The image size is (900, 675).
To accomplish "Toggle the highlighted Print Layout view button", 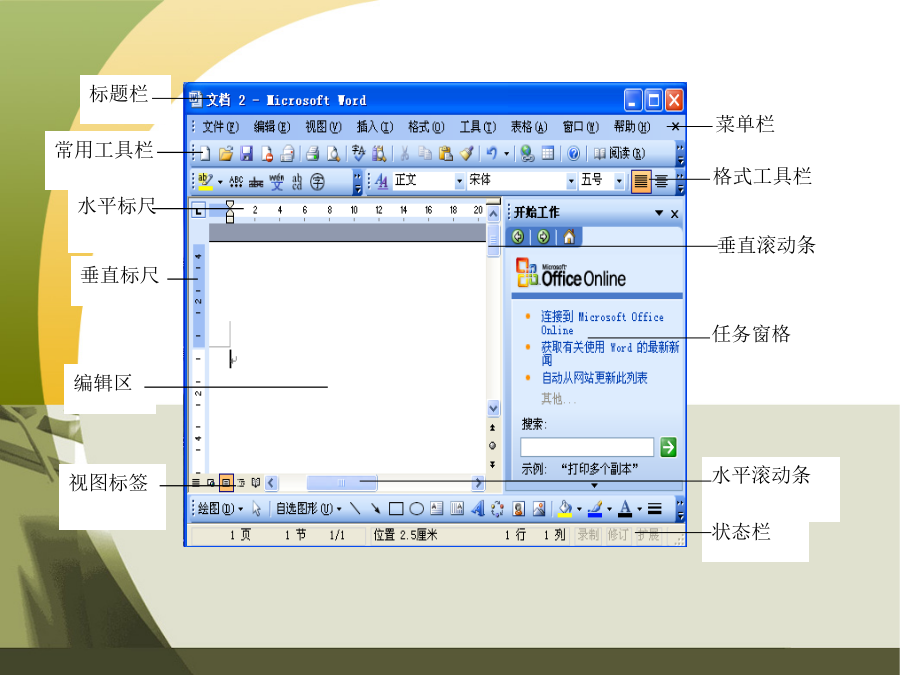I will (x=227, y=483).
